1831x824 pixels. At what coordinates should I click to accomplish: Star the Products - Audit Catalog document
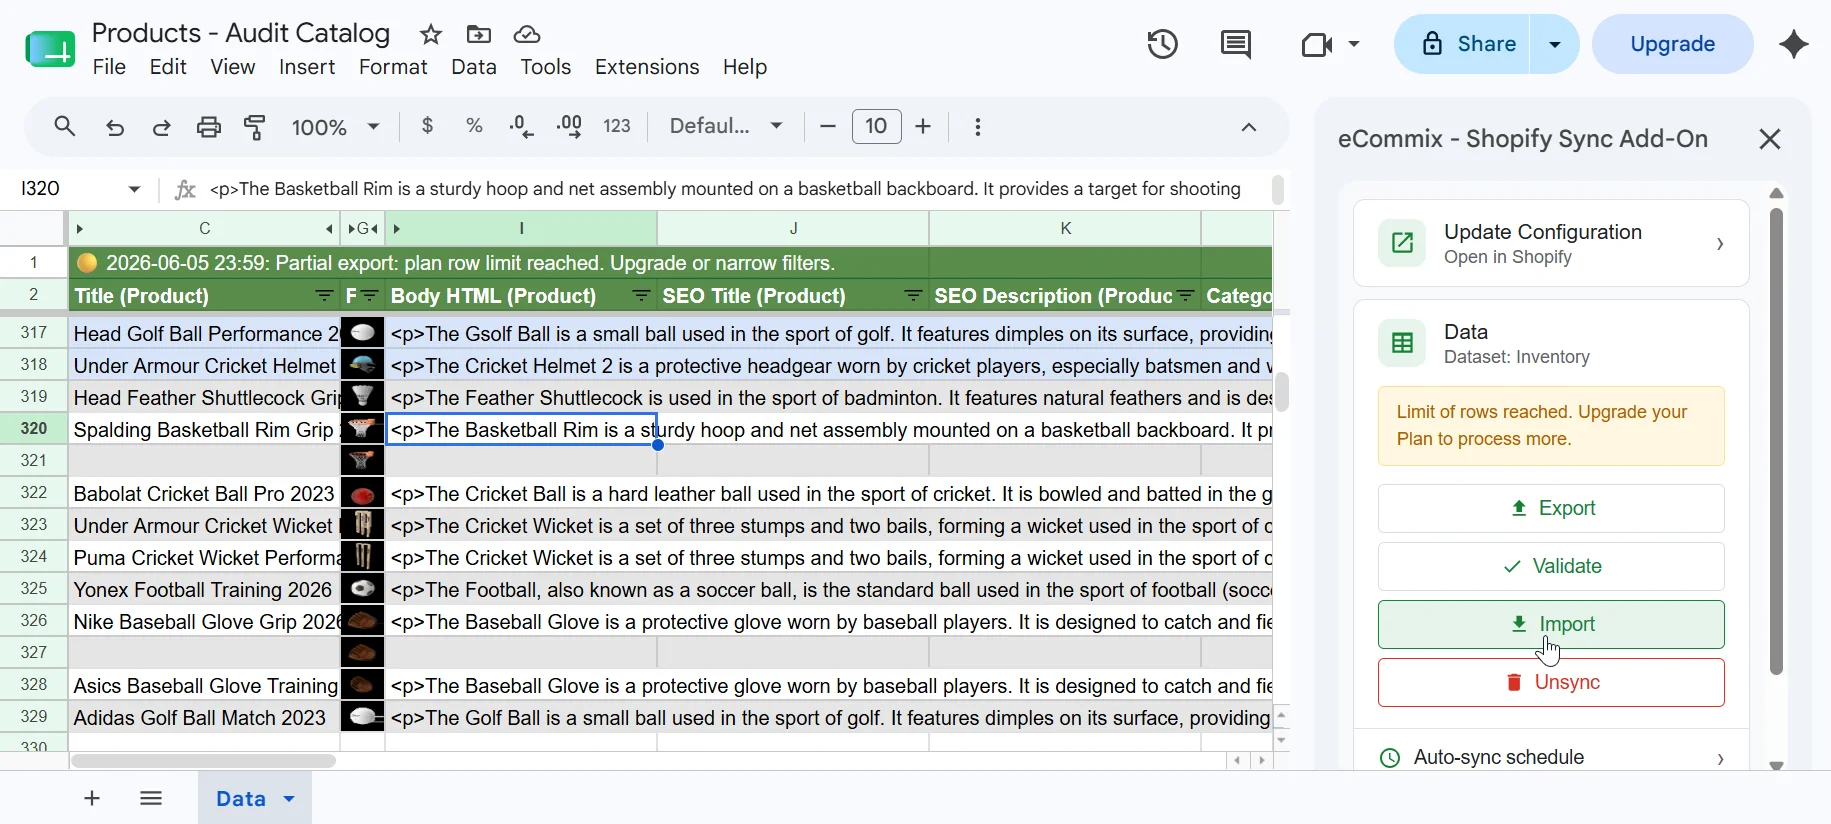pos(431,35)
